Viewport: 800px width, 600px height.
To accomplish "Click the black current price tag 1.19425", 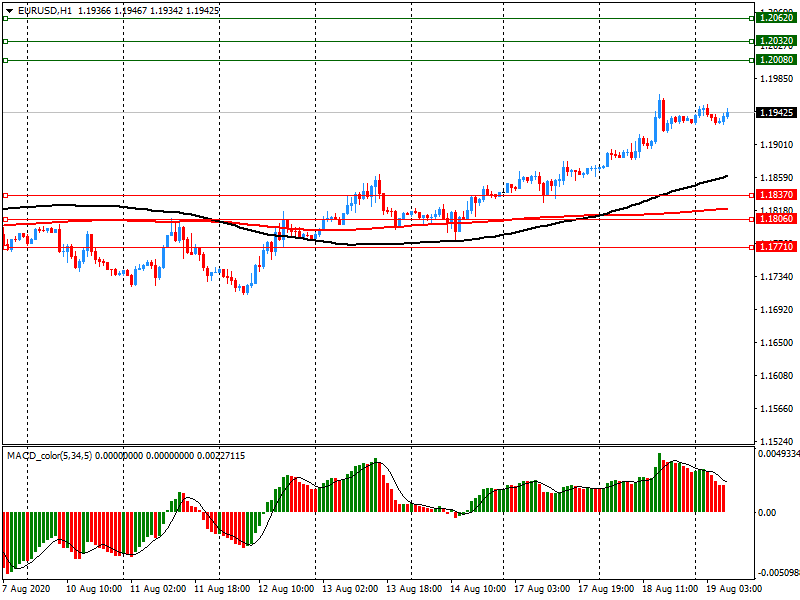I will 775,113.
